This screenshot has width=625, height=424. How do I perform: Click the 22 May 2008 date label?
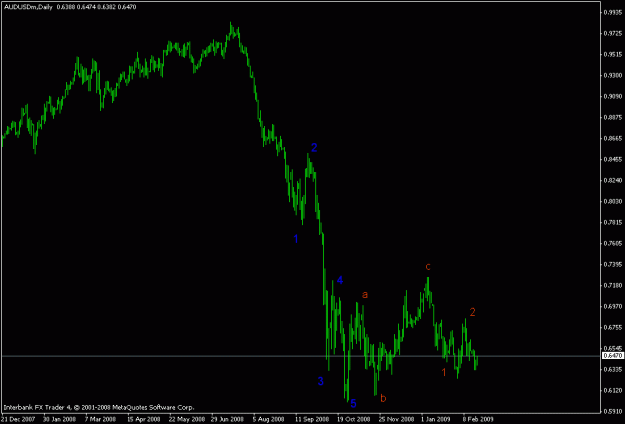coord(187,419)
